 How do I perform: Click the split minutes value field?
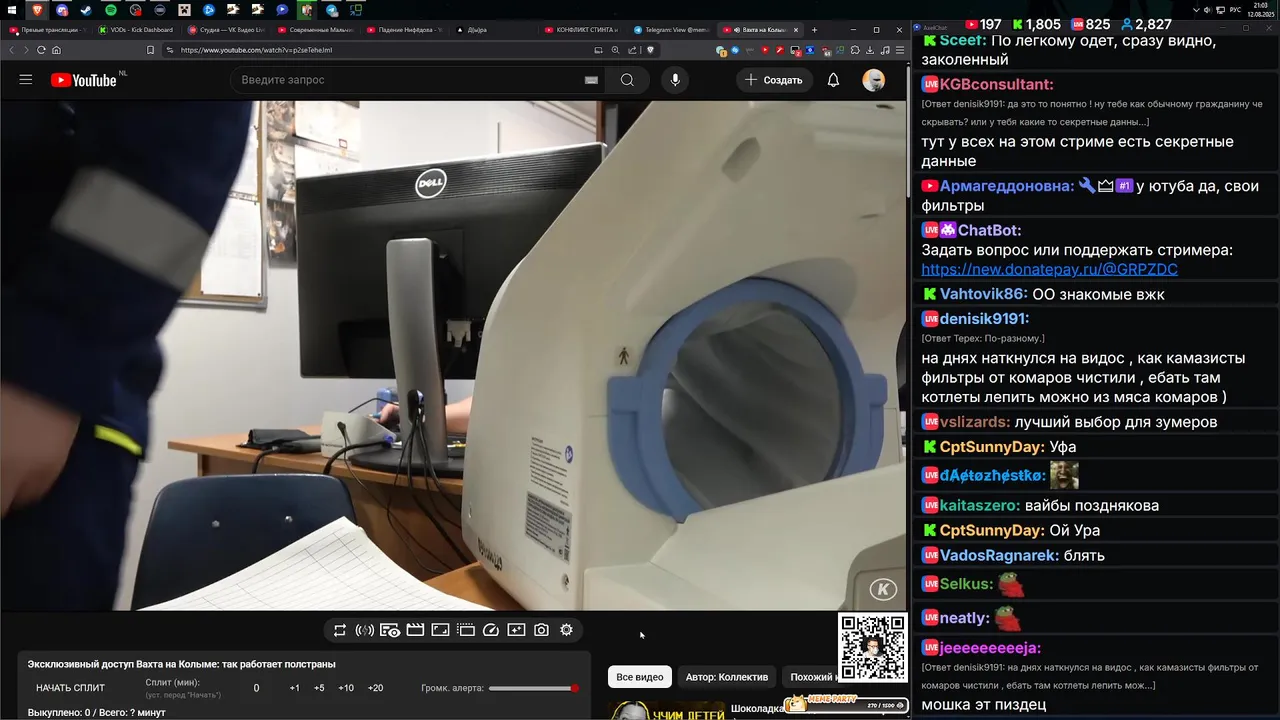point(256,688)
